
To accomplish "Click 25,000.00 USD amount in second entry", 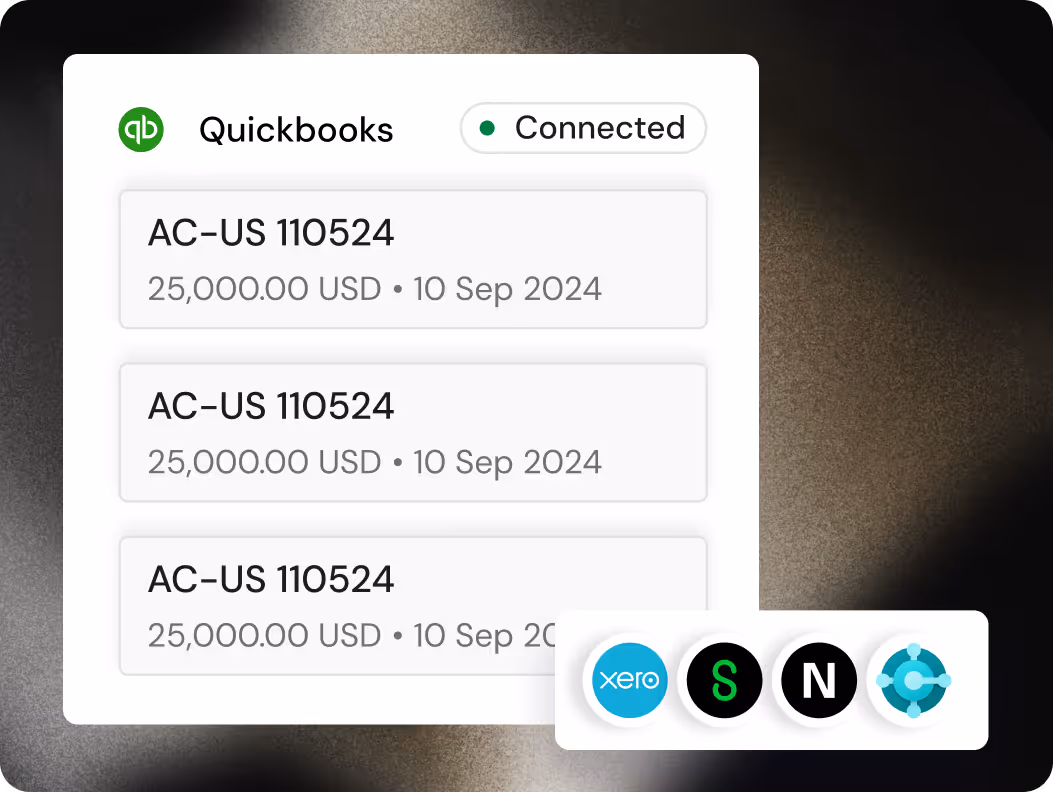I will [x=265, y=463].
